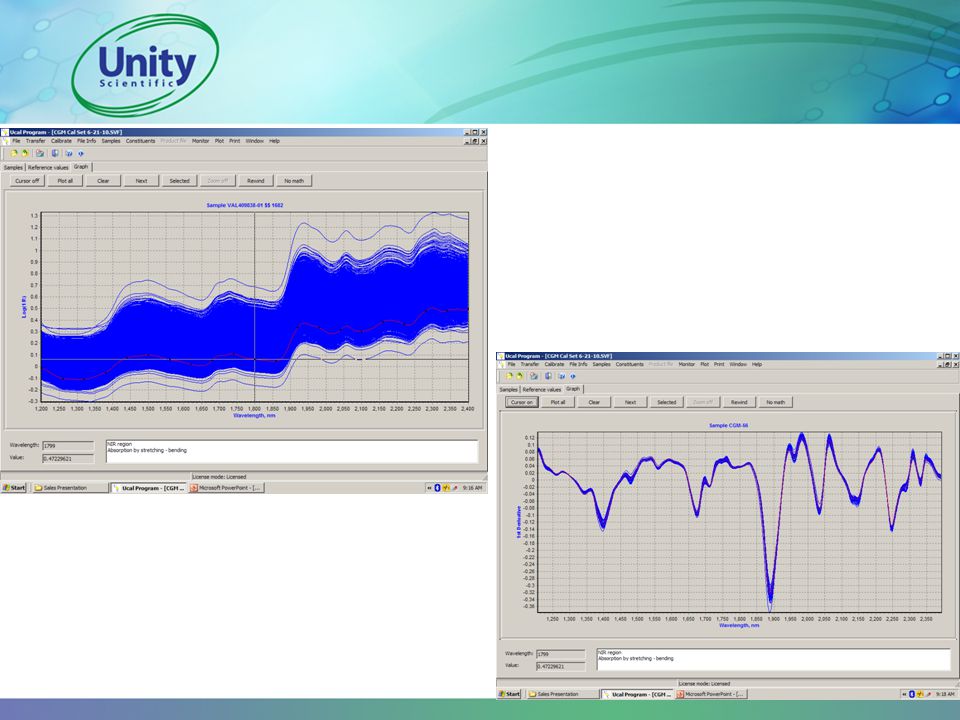Expand hidden tray icons arrow near 9:16 AM clock
Viewport: 960px width, 720px height.
coord(430,488)
